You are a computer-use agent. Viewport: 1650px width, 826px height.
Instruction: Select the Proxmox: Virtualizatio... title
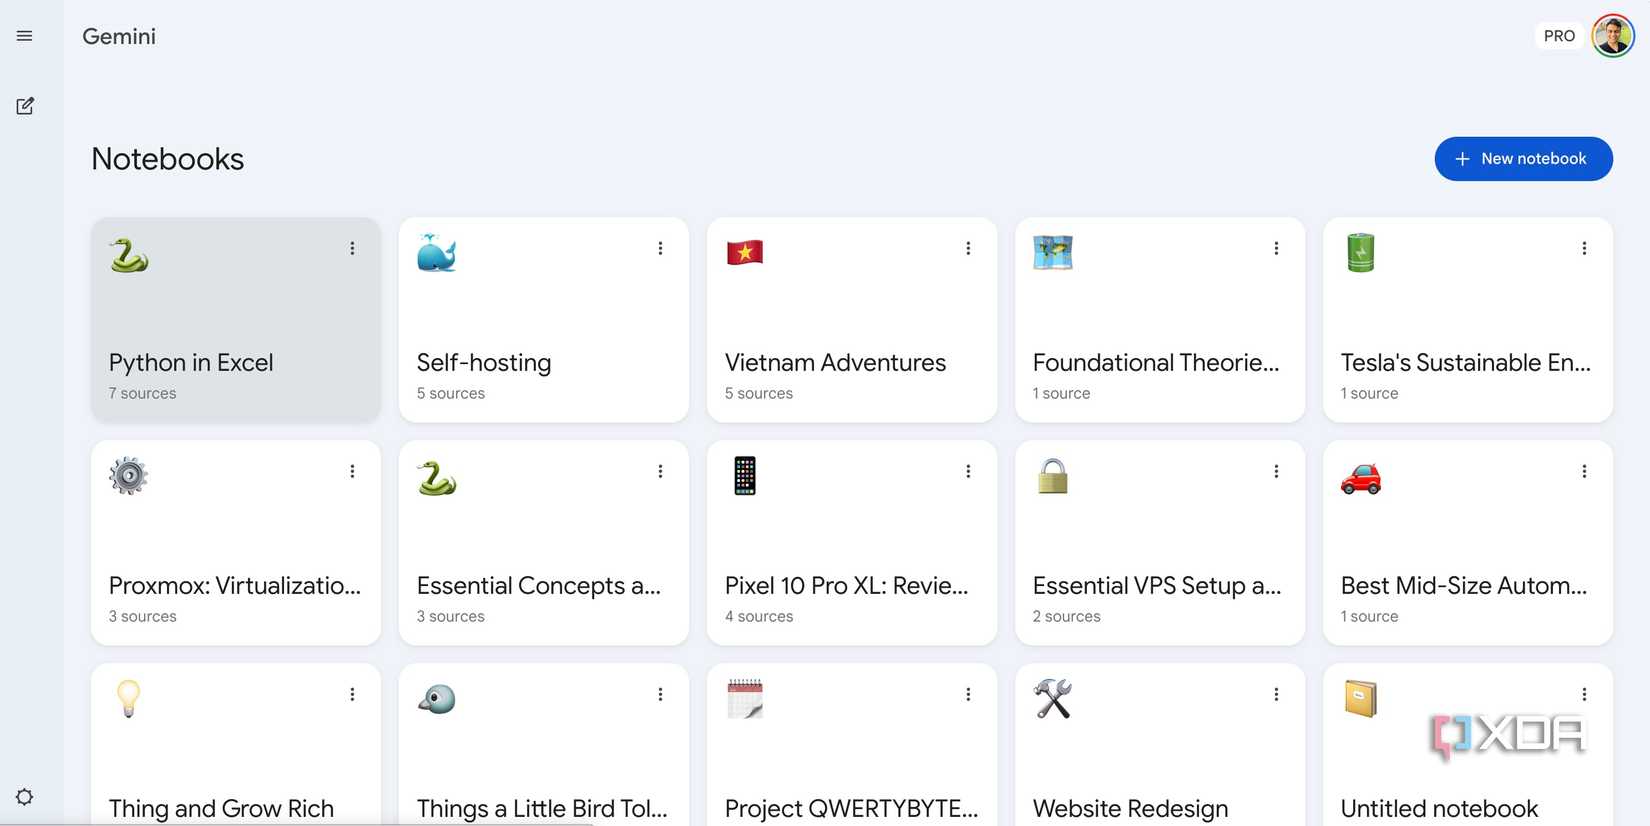[x=235, y=586]
